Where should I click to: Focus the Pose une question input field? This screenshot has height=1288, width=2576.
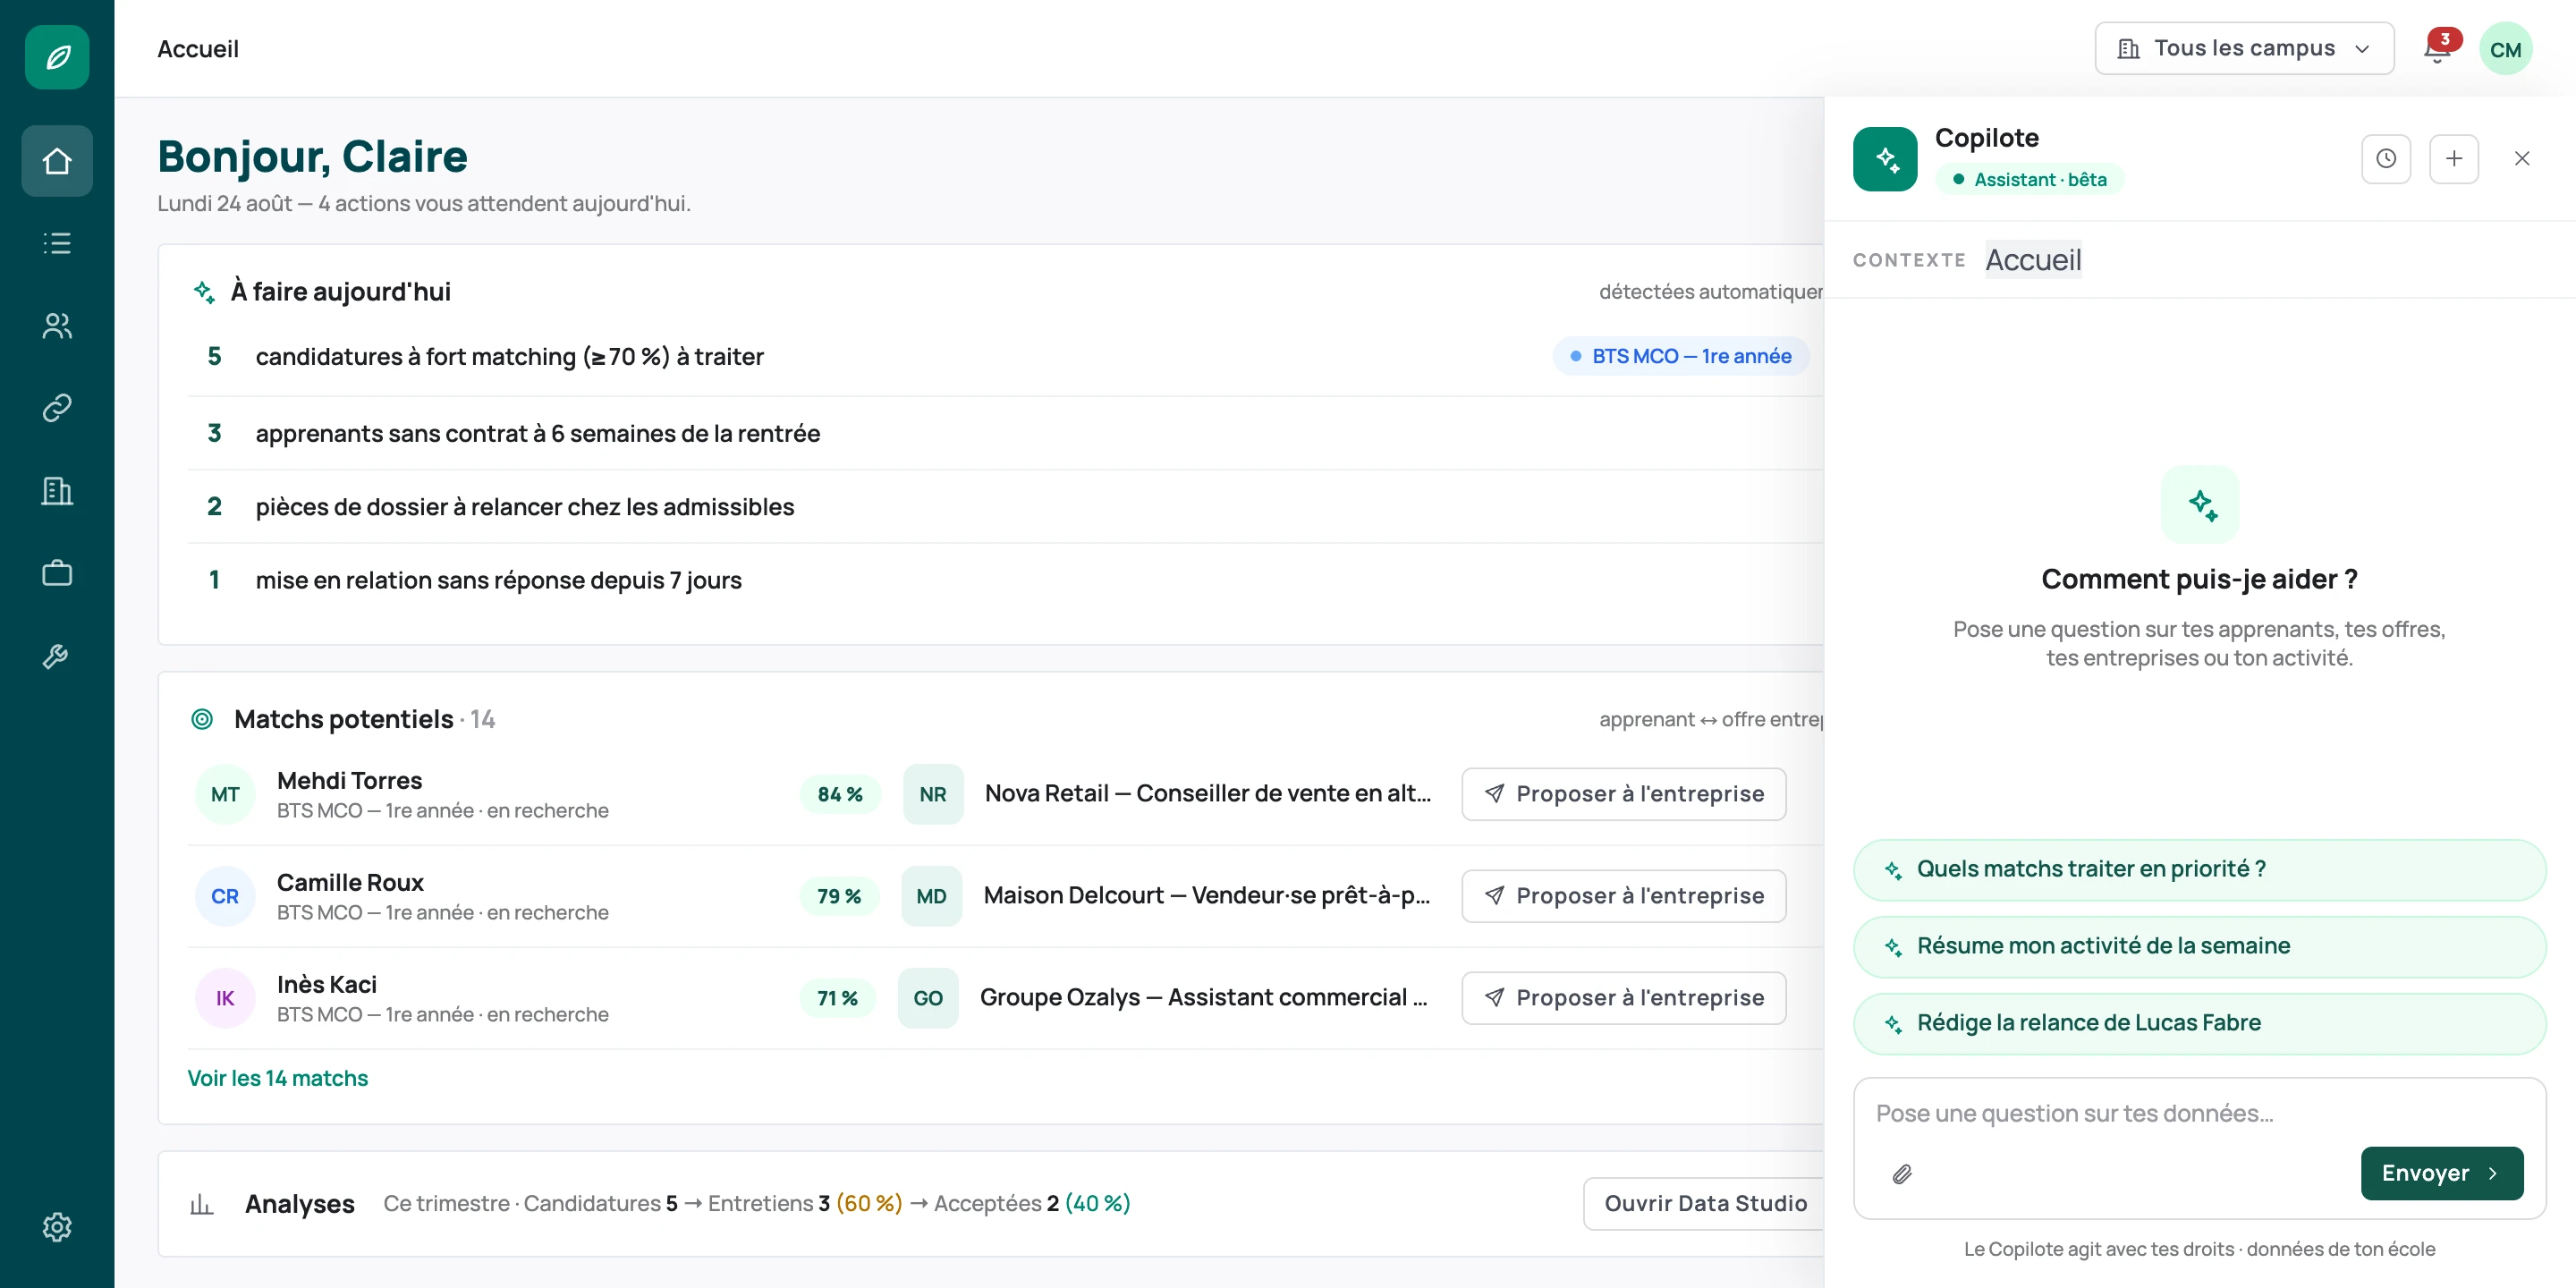(2199, 1114)
